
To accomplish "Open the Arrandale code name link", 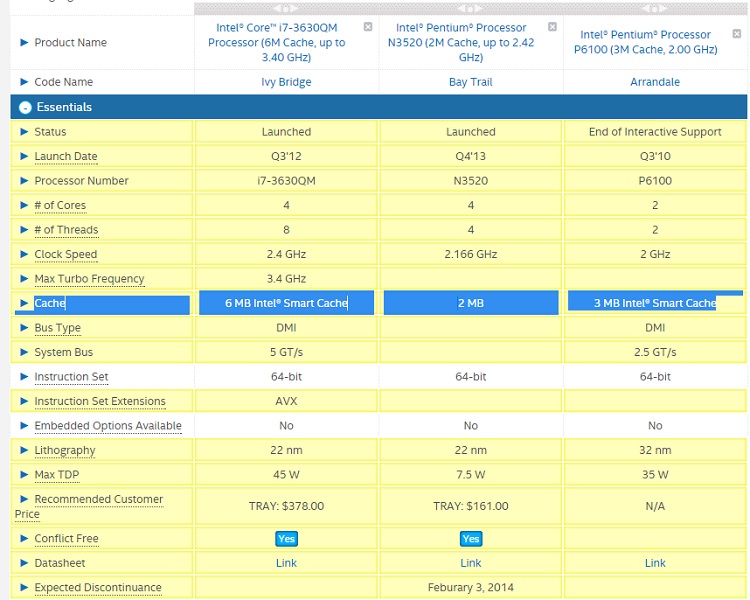I will (655, 82).
